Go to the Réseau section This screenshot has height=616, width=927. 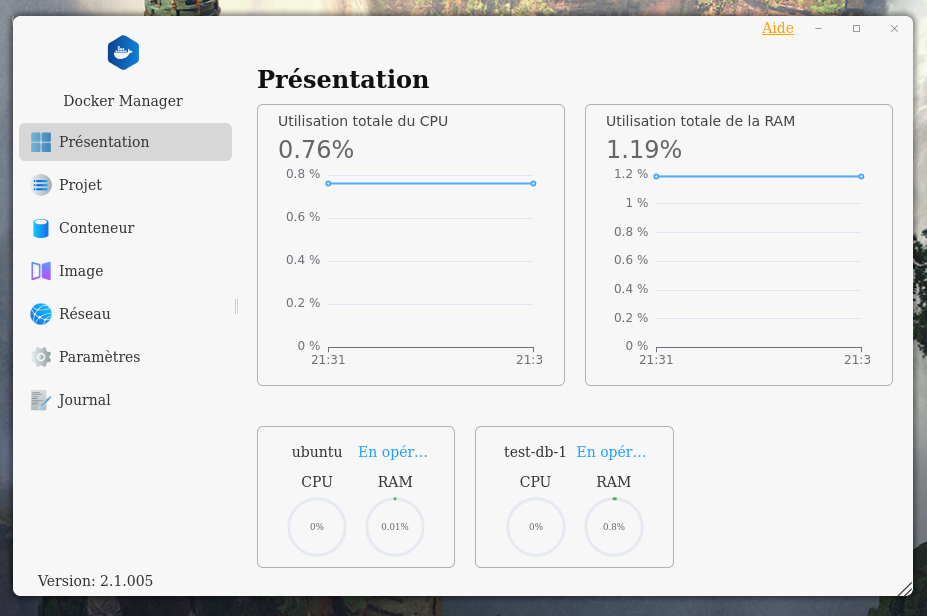coord(85,314)
